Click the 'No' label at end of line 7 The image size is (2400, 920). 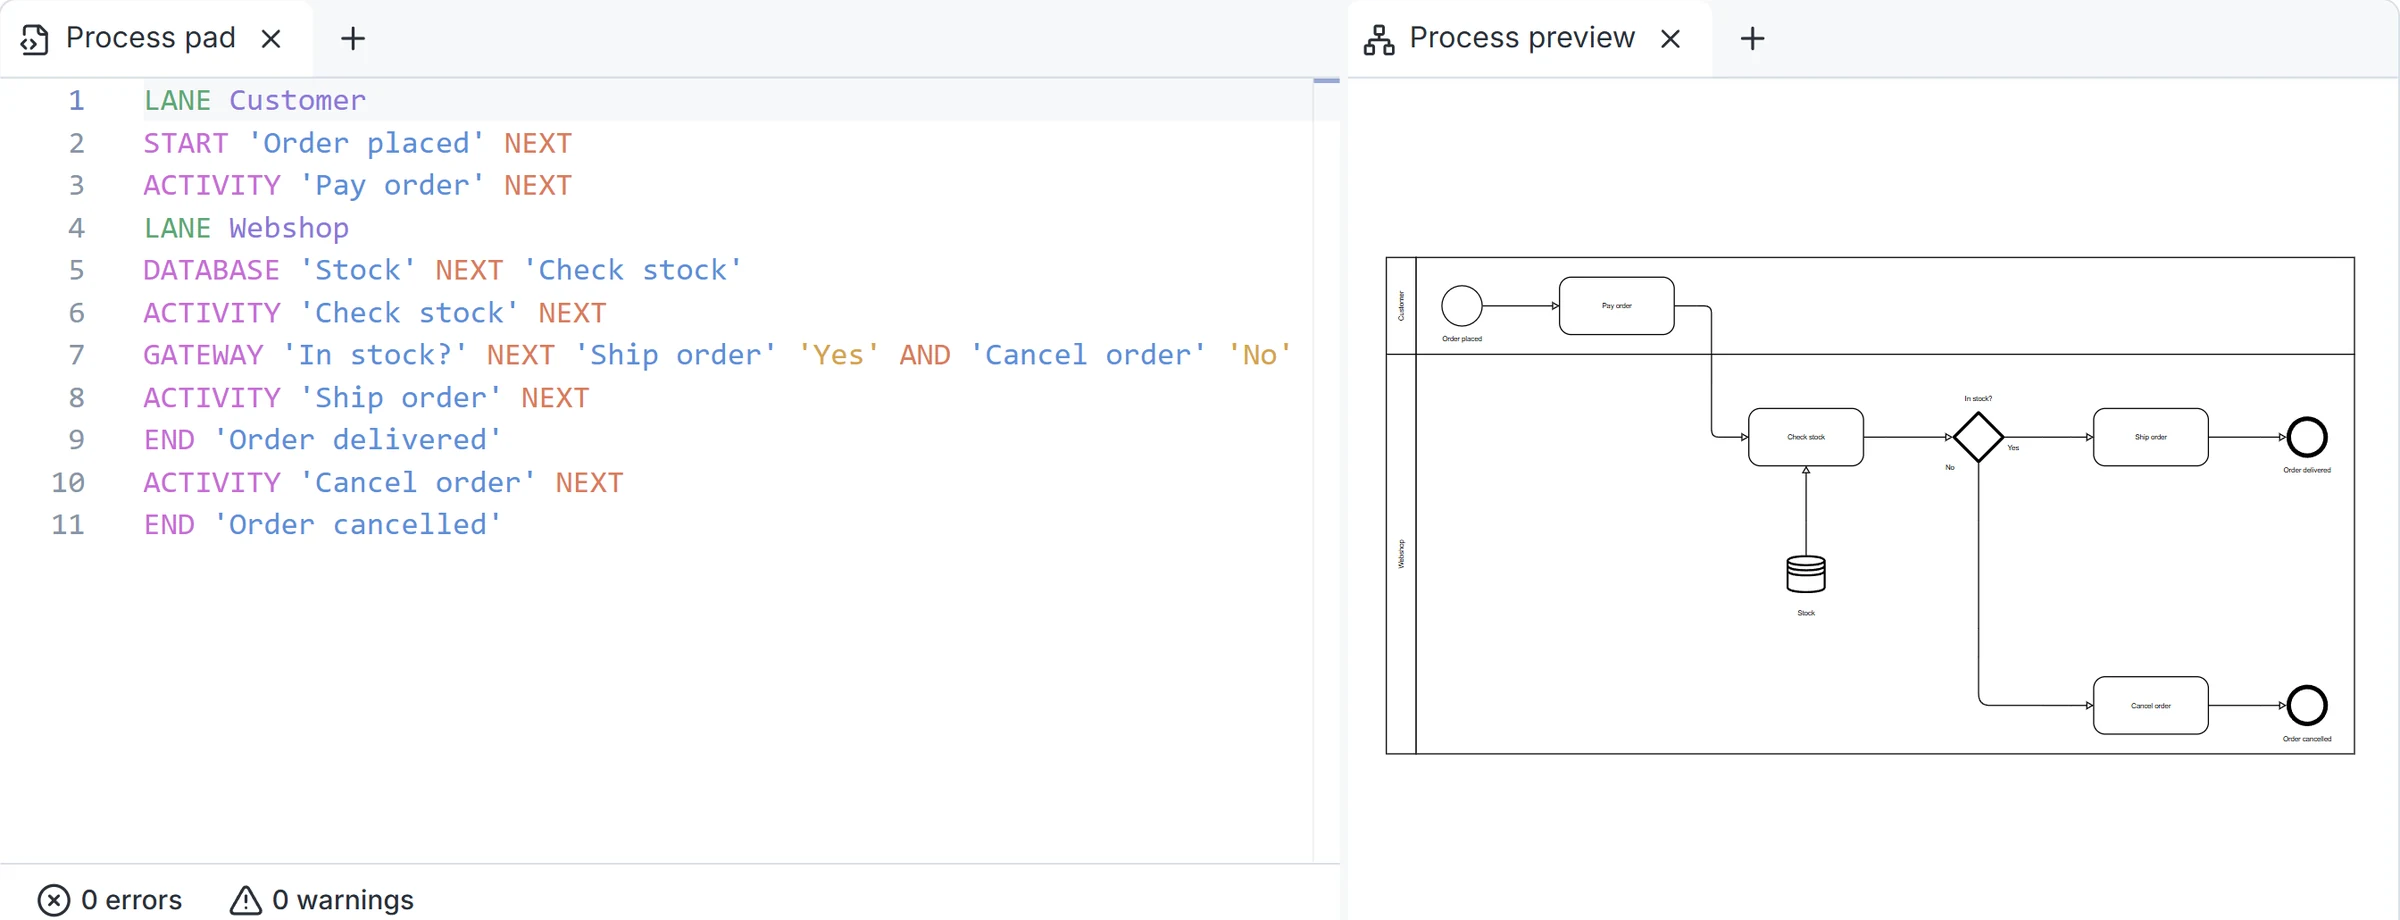(1259, 355)
